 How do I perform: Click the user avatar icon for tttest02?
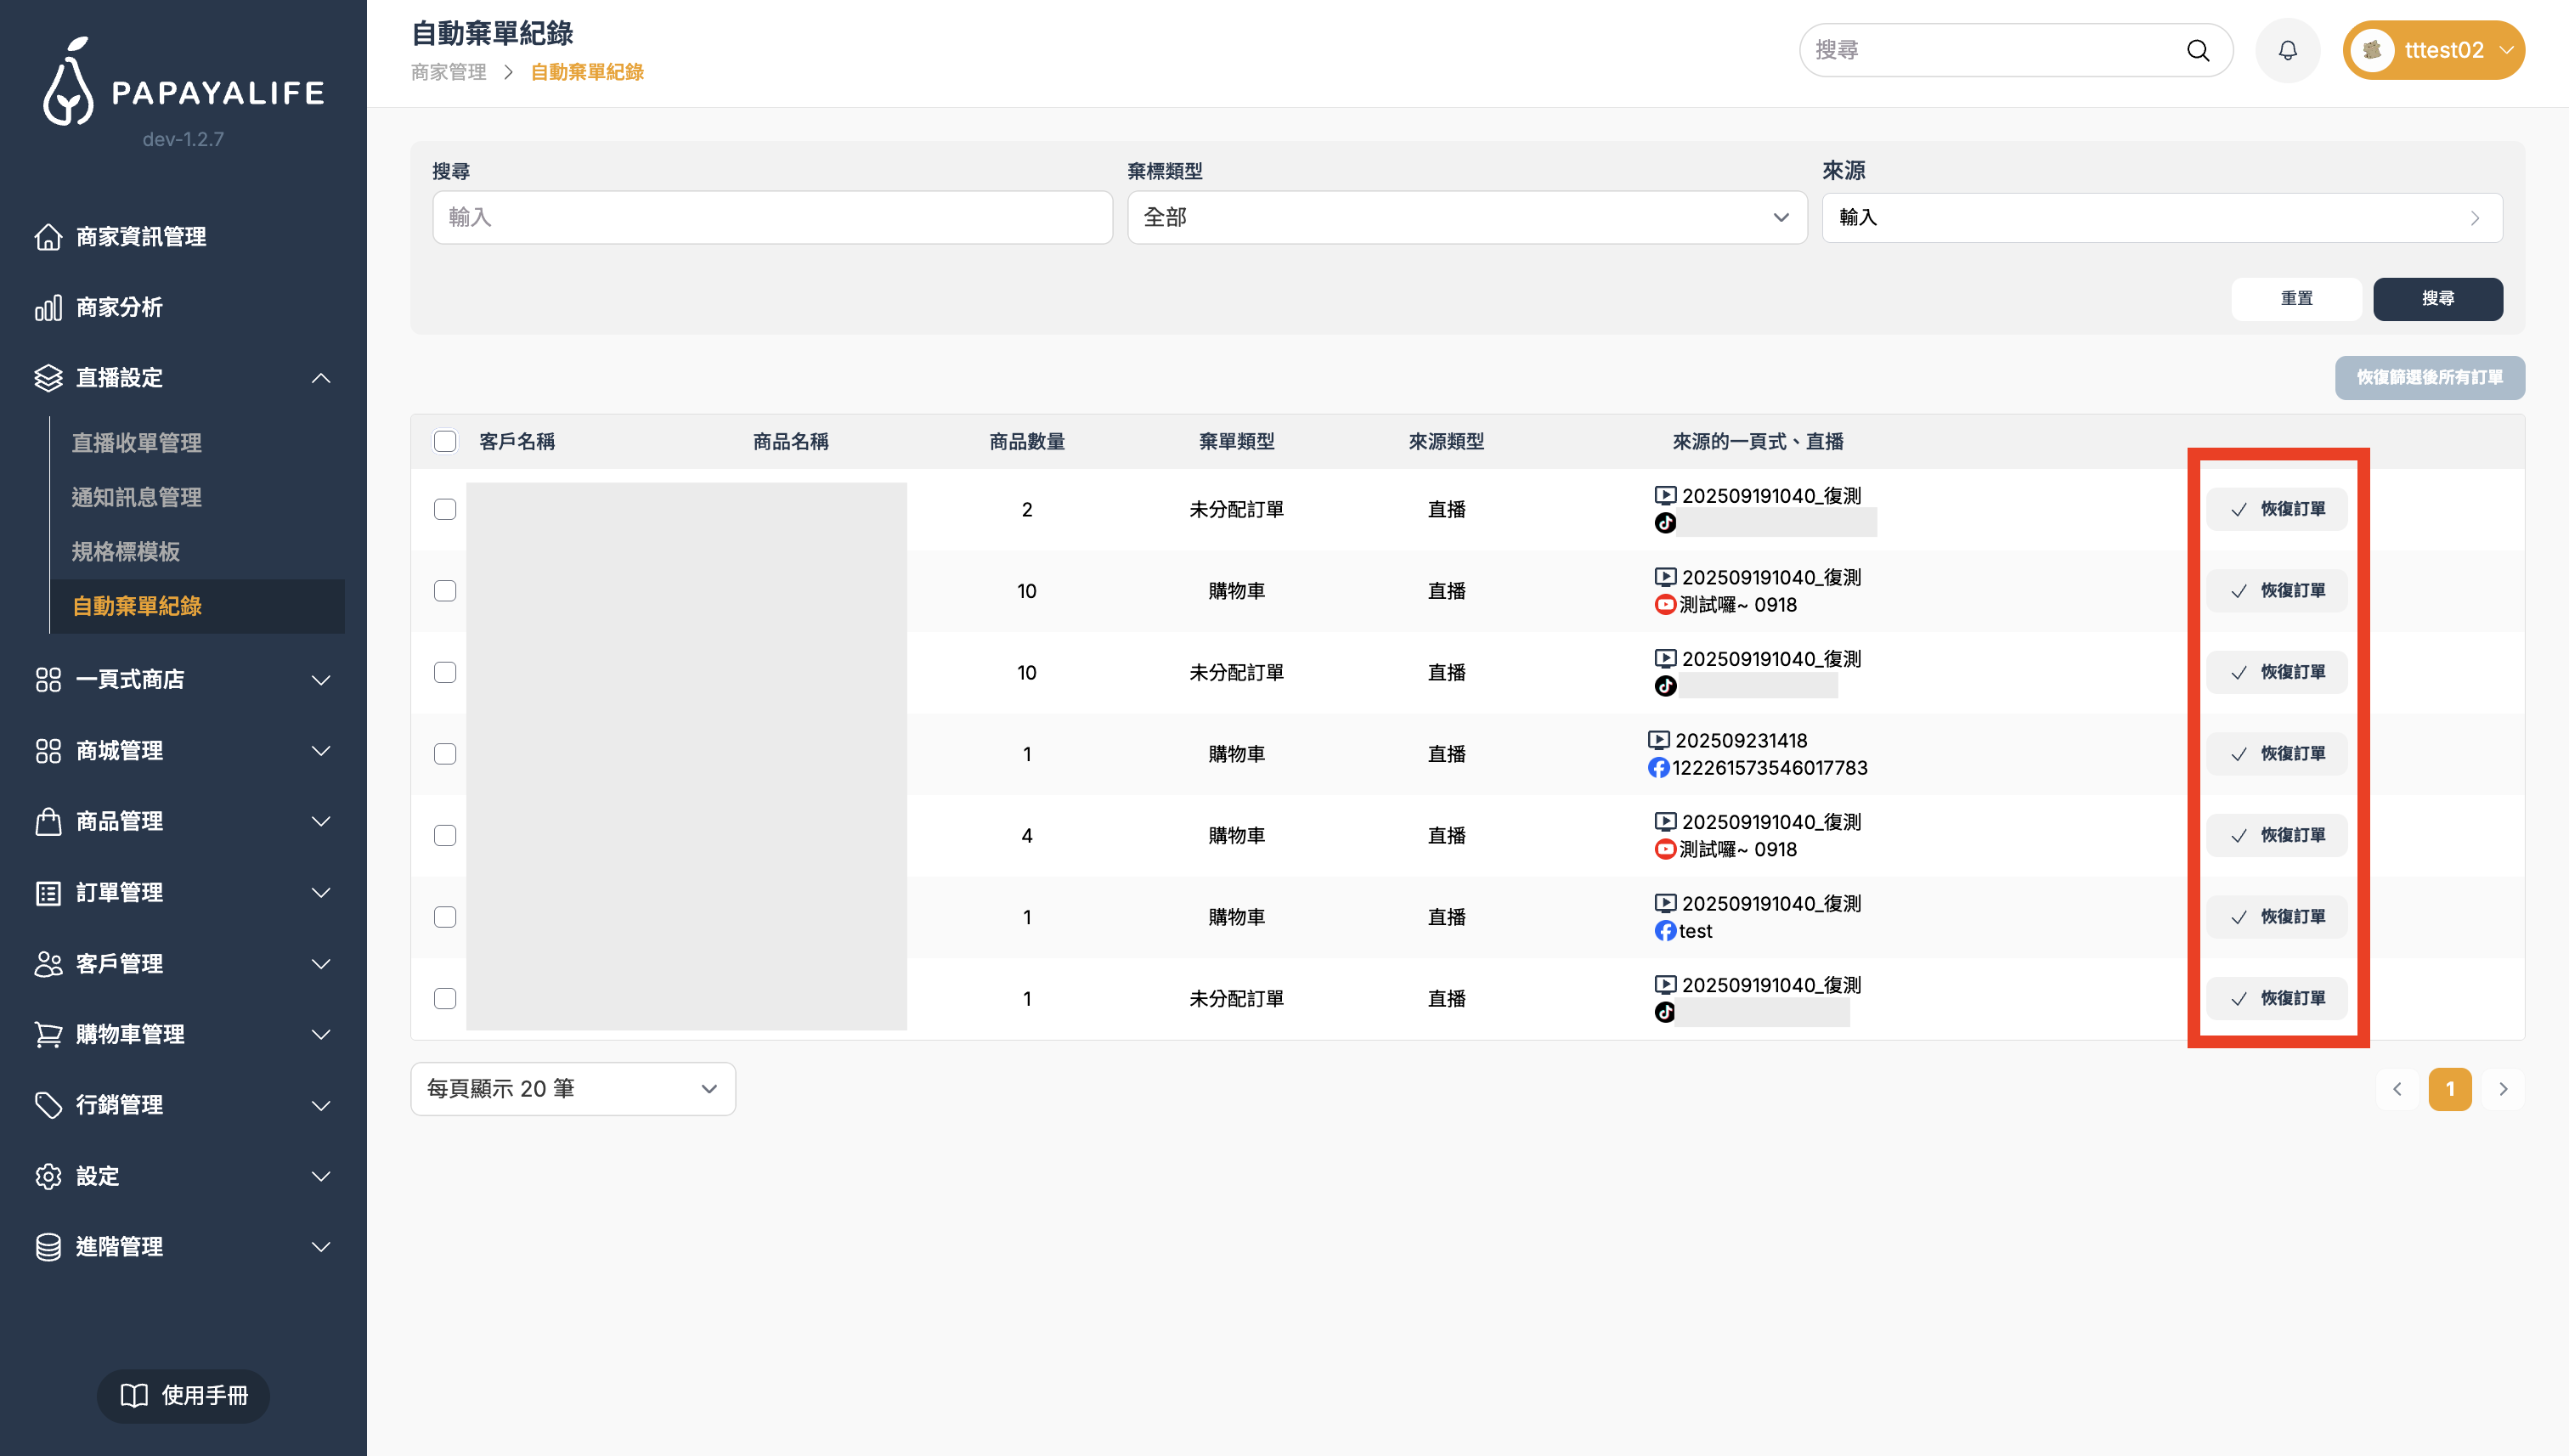click(2372, 50)
